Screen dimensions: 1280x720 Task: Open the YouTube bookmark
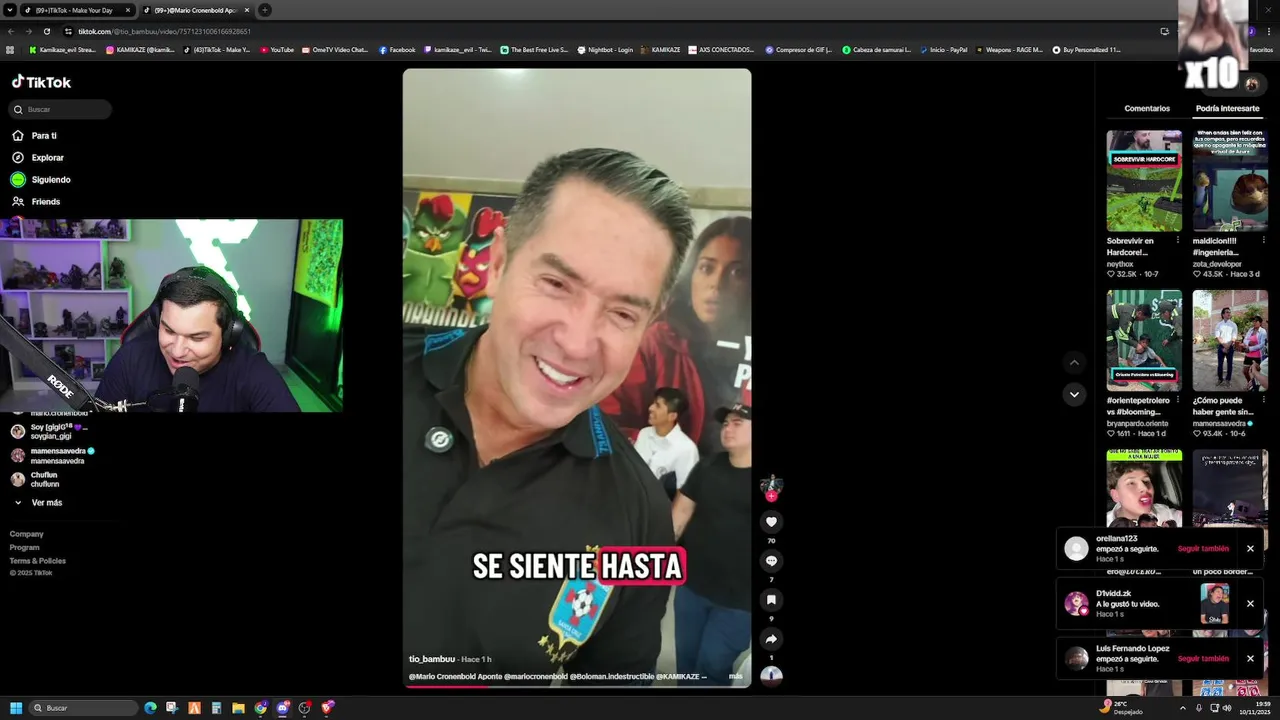pos(276,49)
